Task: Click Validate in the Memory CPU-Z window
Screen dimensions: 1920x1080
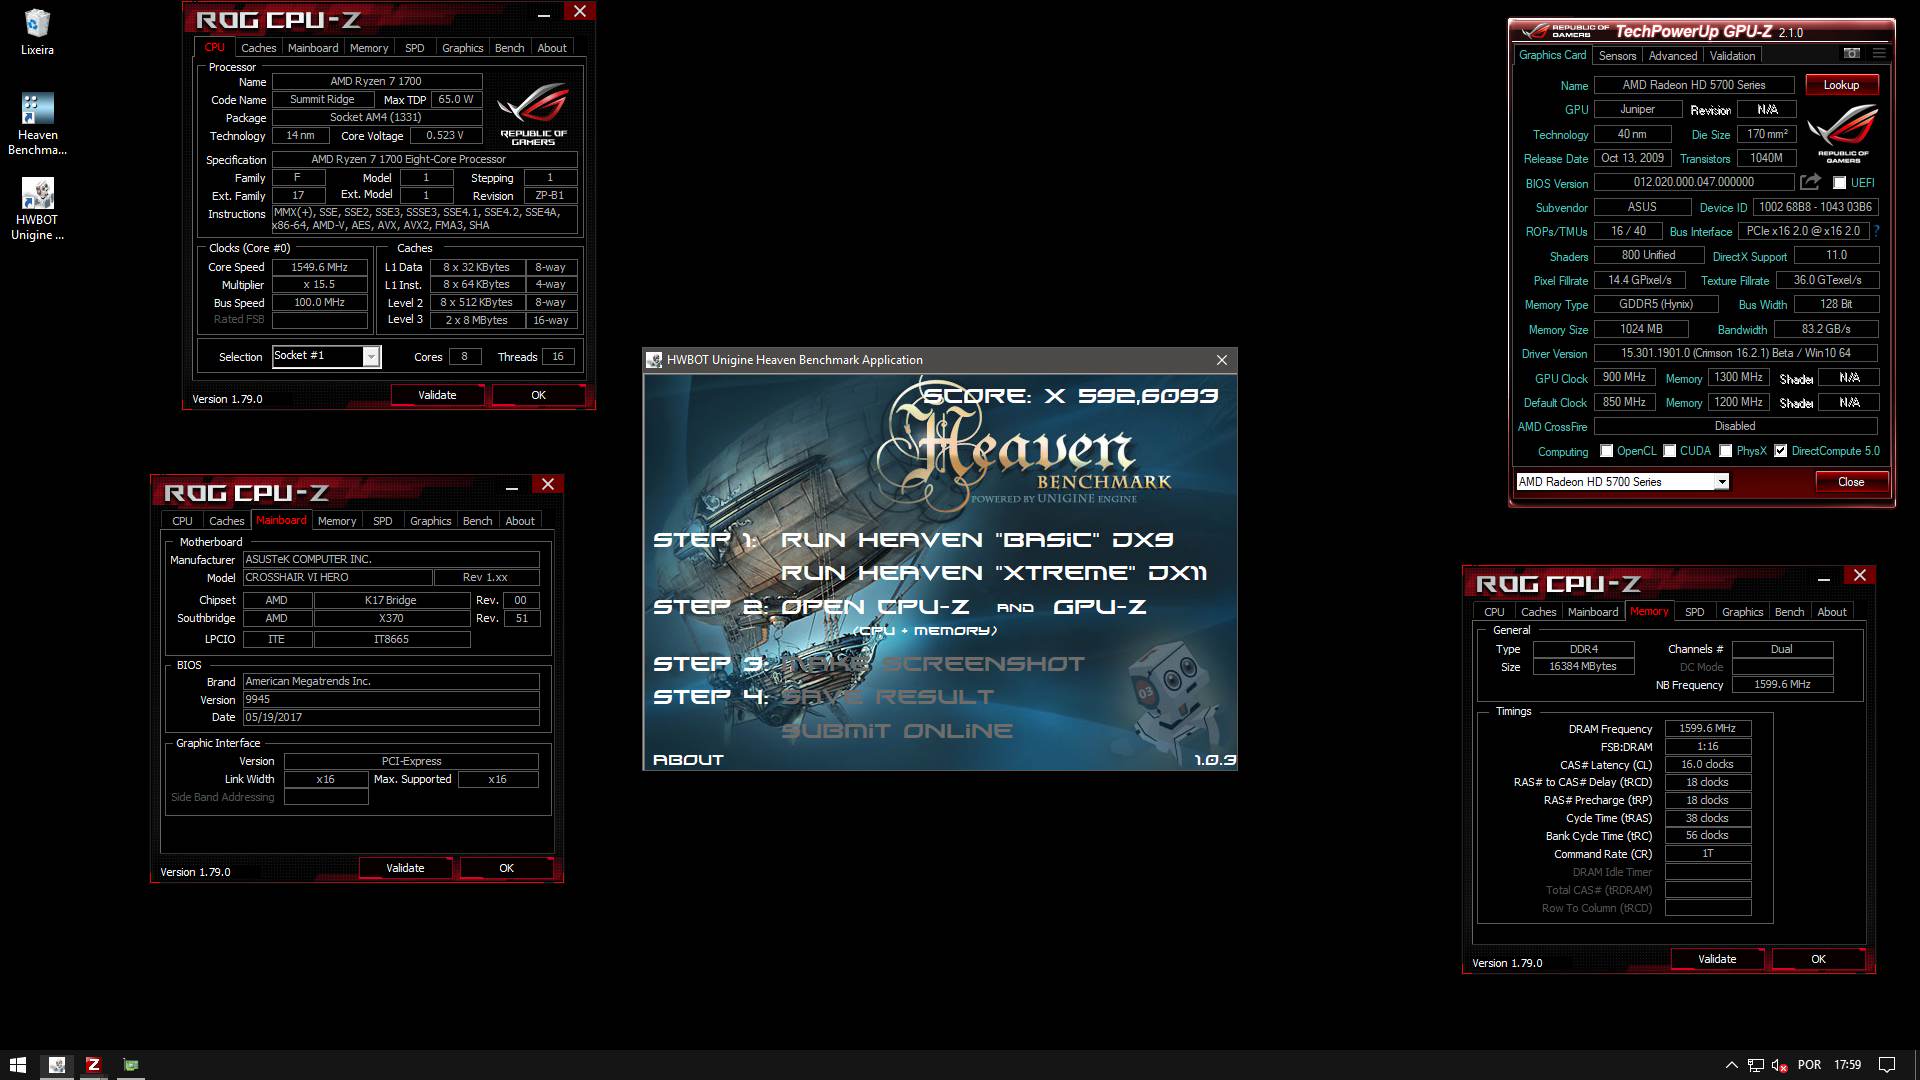Action: 1717,959
